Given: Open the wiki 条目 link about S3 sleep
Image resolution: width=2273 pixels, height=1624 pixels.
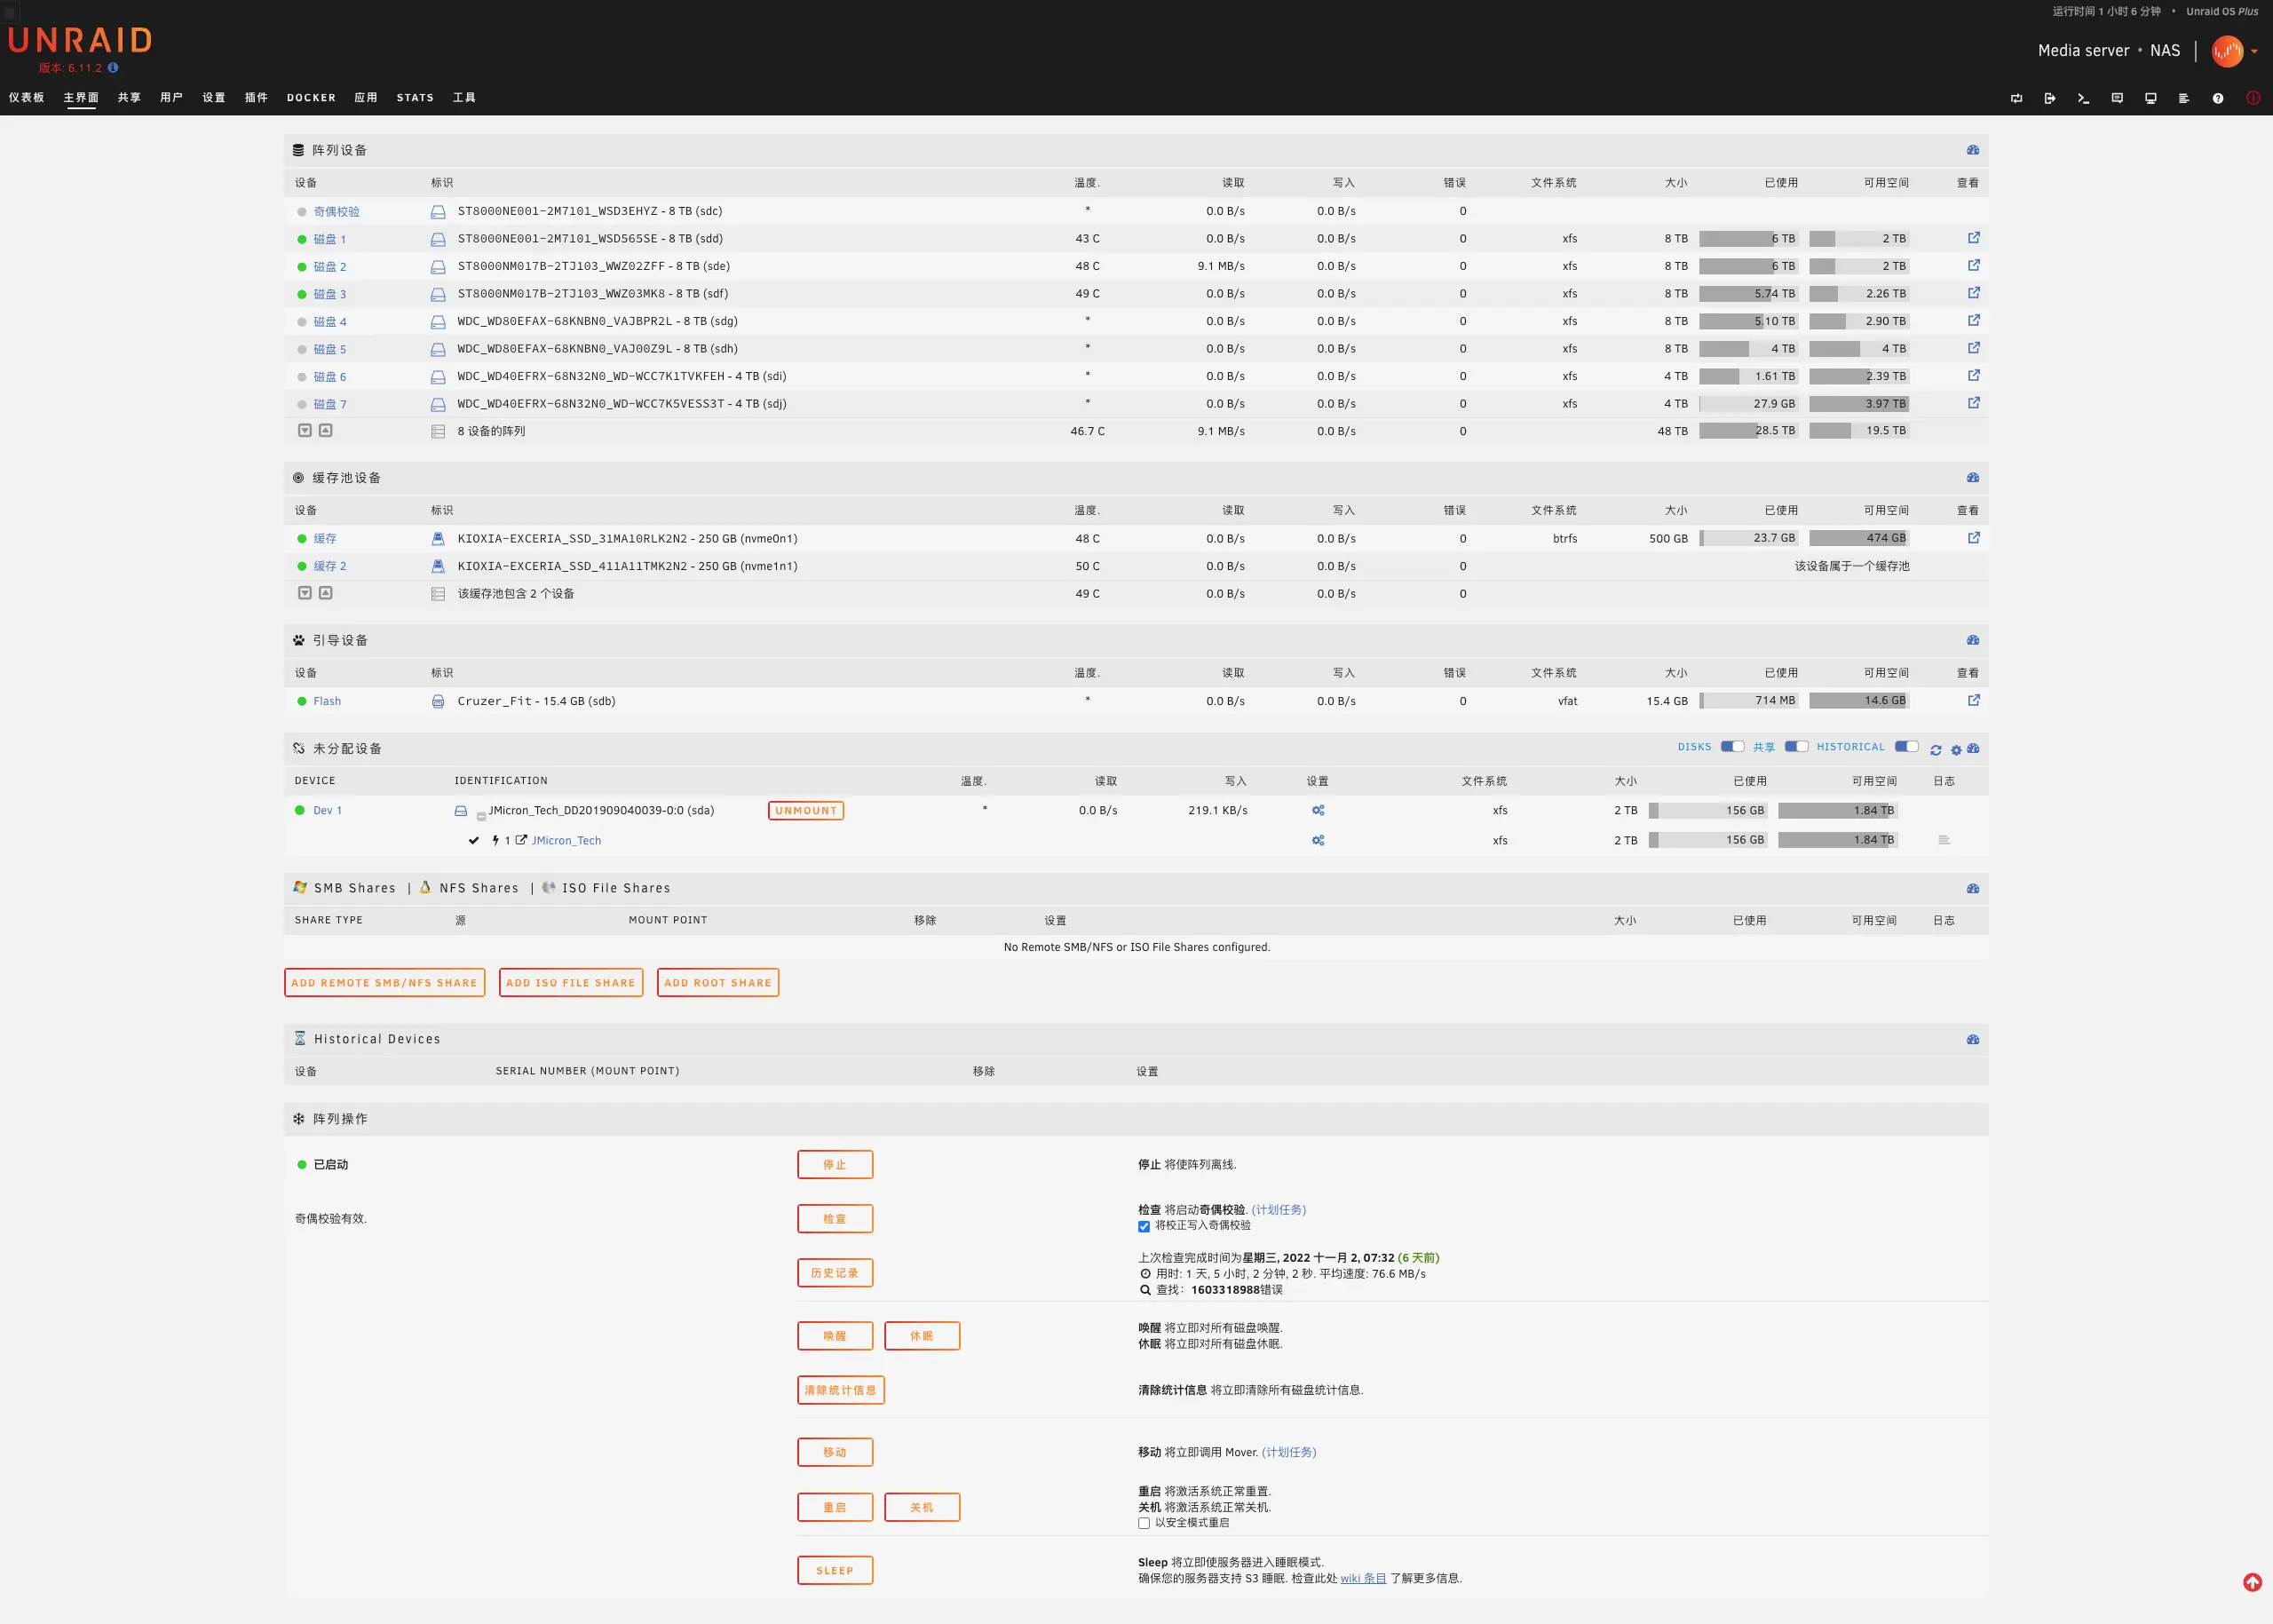Looking at the screenshot, I should [1362, 1577].
